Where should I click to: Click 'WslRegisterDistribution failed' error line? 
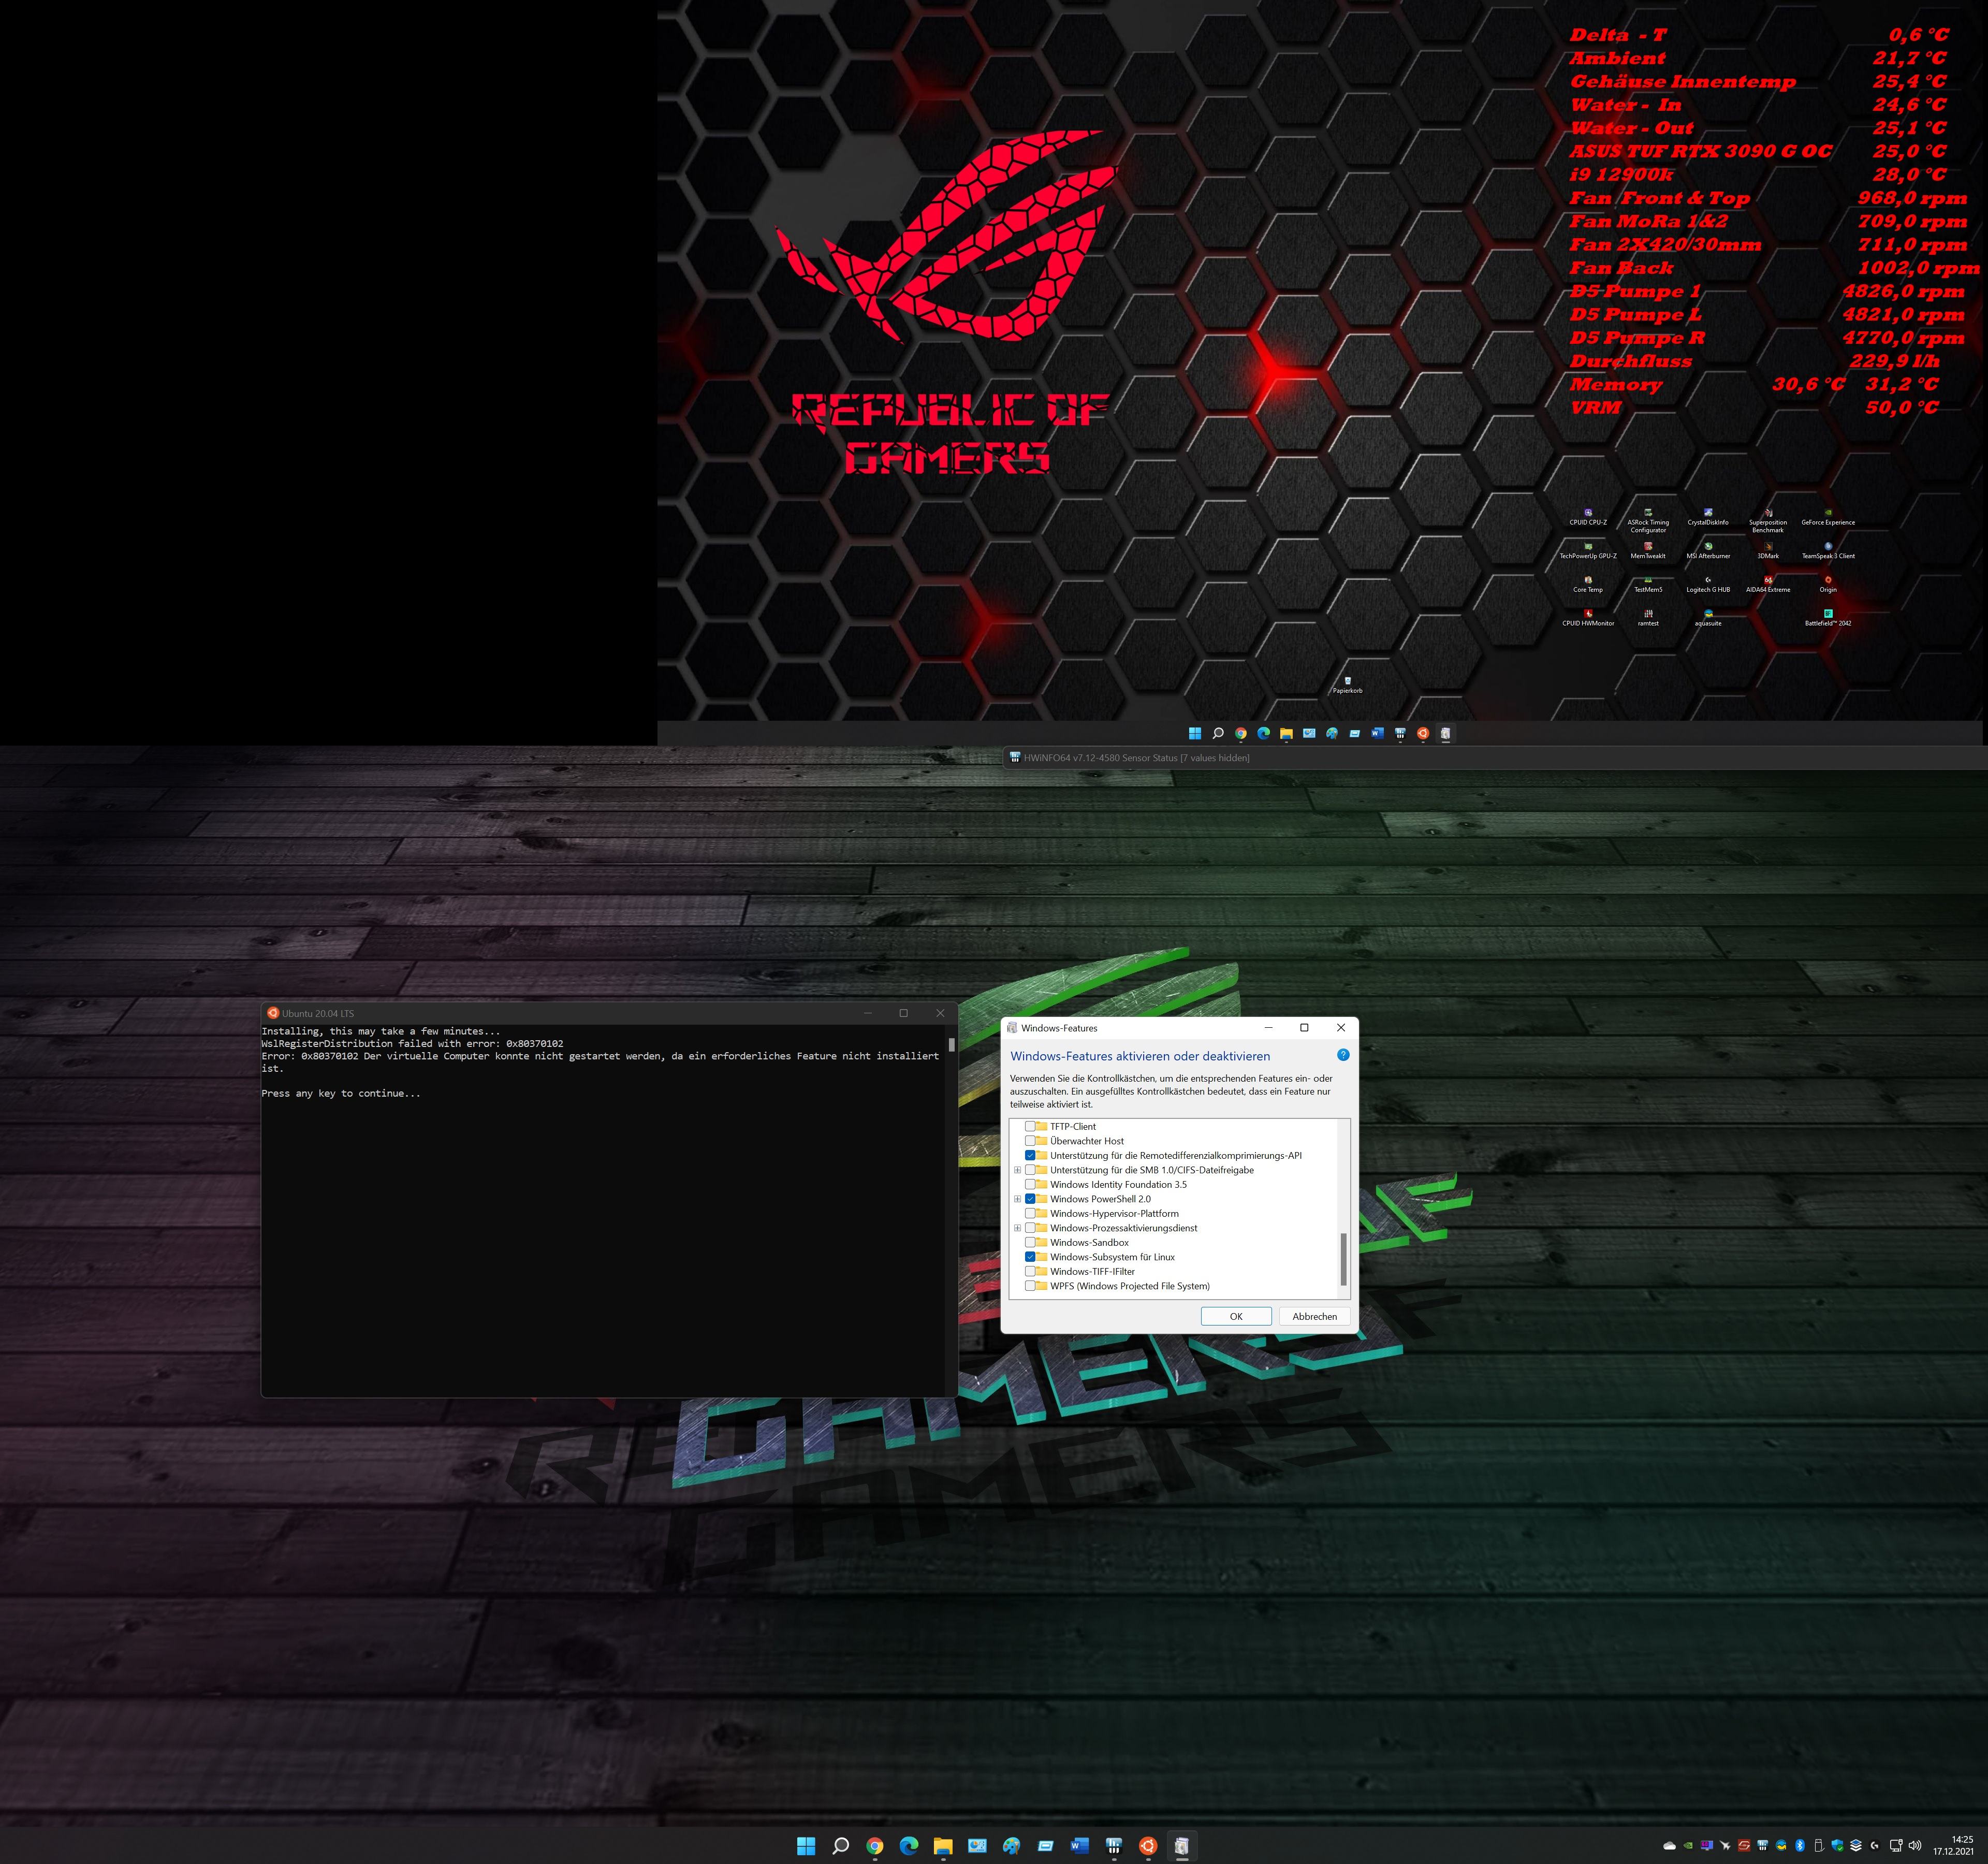click(412, 1043)
